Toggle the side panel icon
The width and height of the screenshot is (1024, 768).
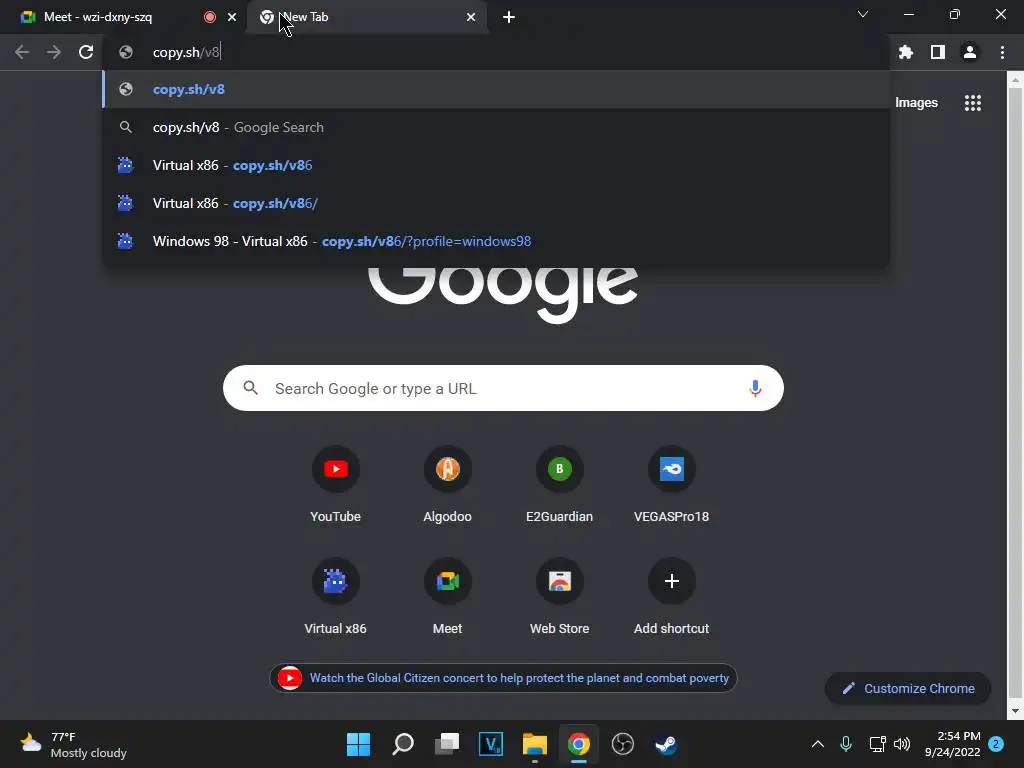pyautogui.click(x=938, y=52)
